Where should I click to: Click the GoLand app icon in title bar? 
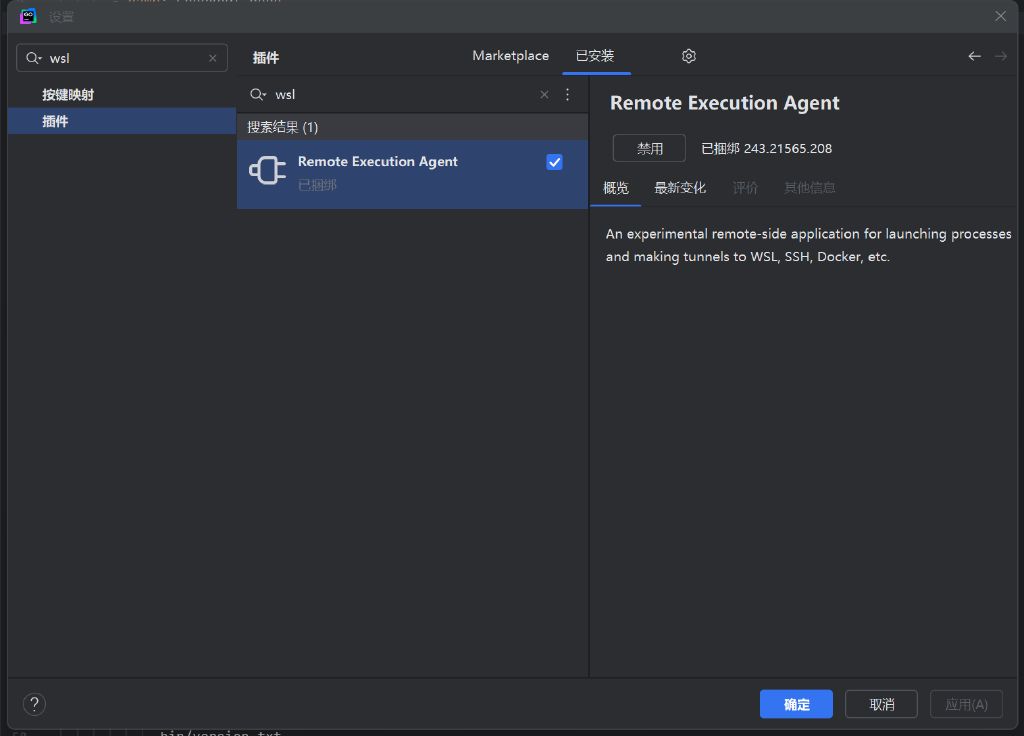[28, 16]
